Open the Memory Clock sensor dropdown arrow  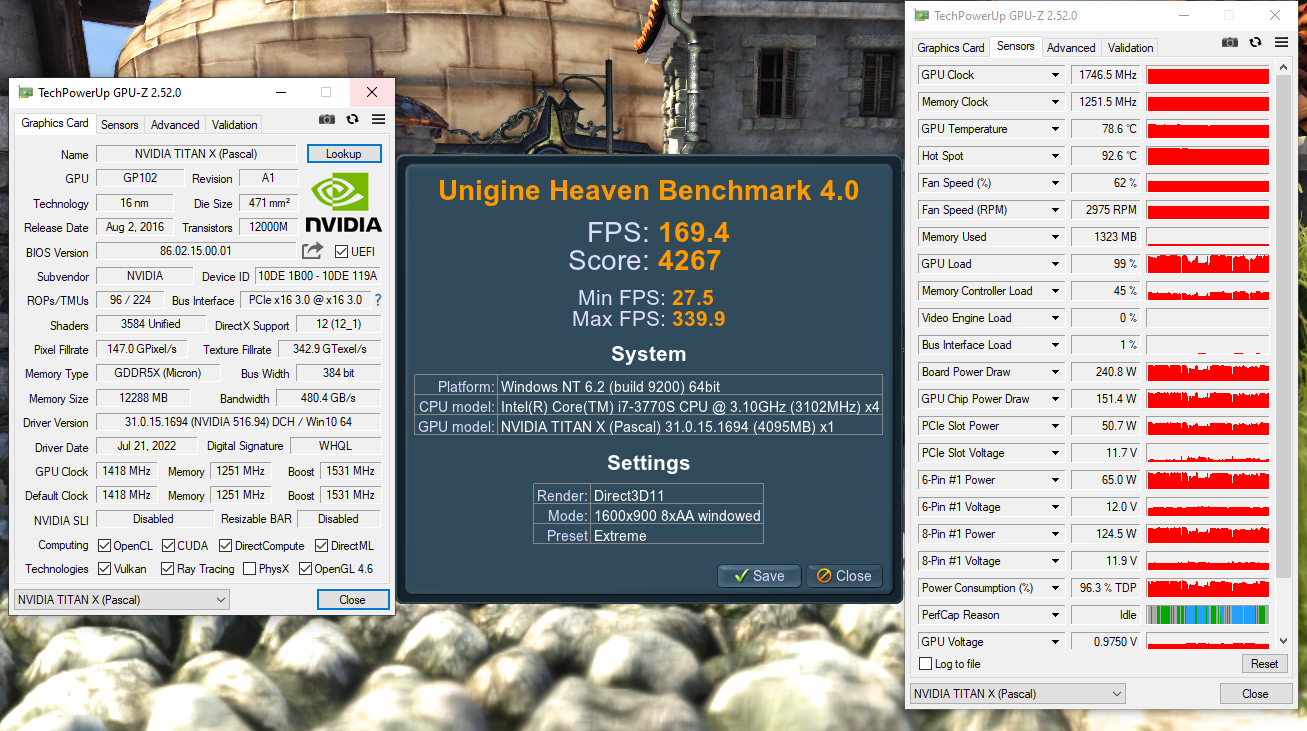[1055, 102]
